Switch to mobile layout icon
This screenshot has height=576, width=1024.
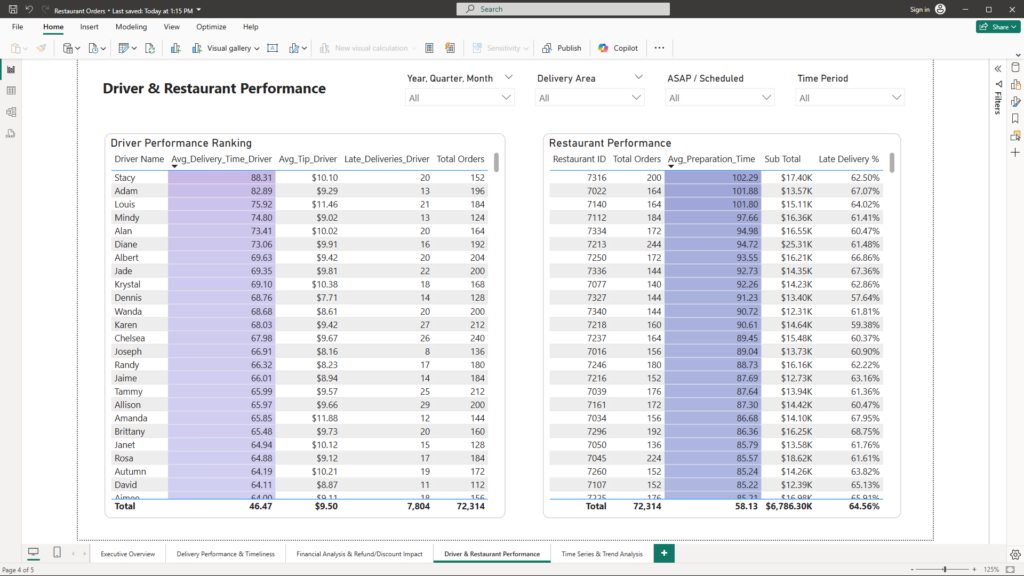coord(57,553)
